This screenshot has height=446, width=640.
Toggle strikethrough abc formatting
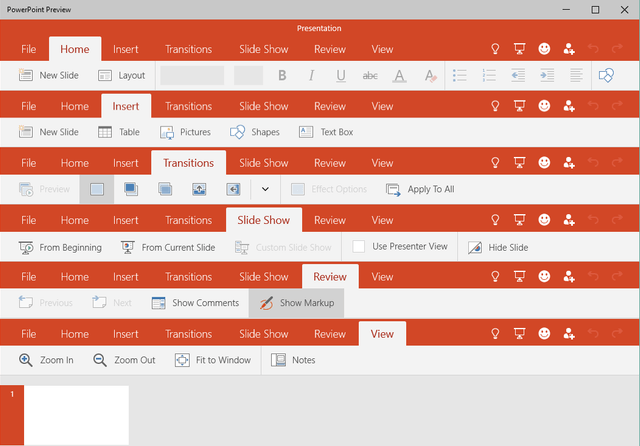pyautogui.click(x=370, y=75)
